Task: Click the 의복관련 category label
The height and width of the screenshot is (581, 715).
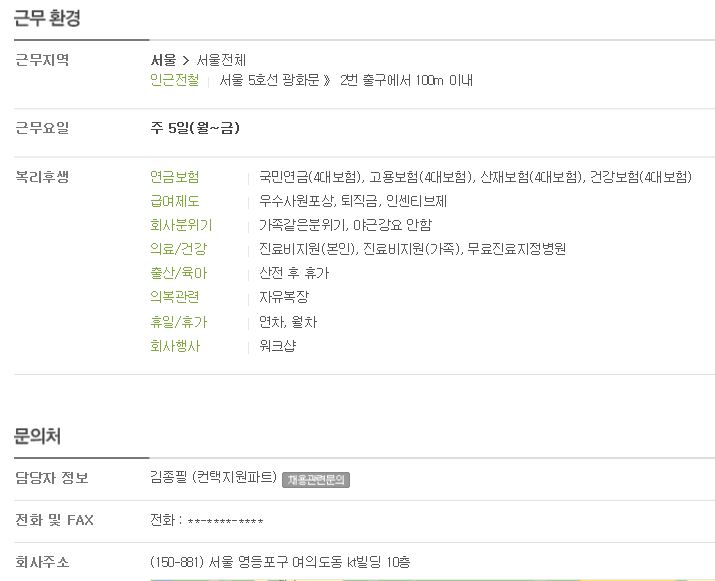Action: [175, 297]
